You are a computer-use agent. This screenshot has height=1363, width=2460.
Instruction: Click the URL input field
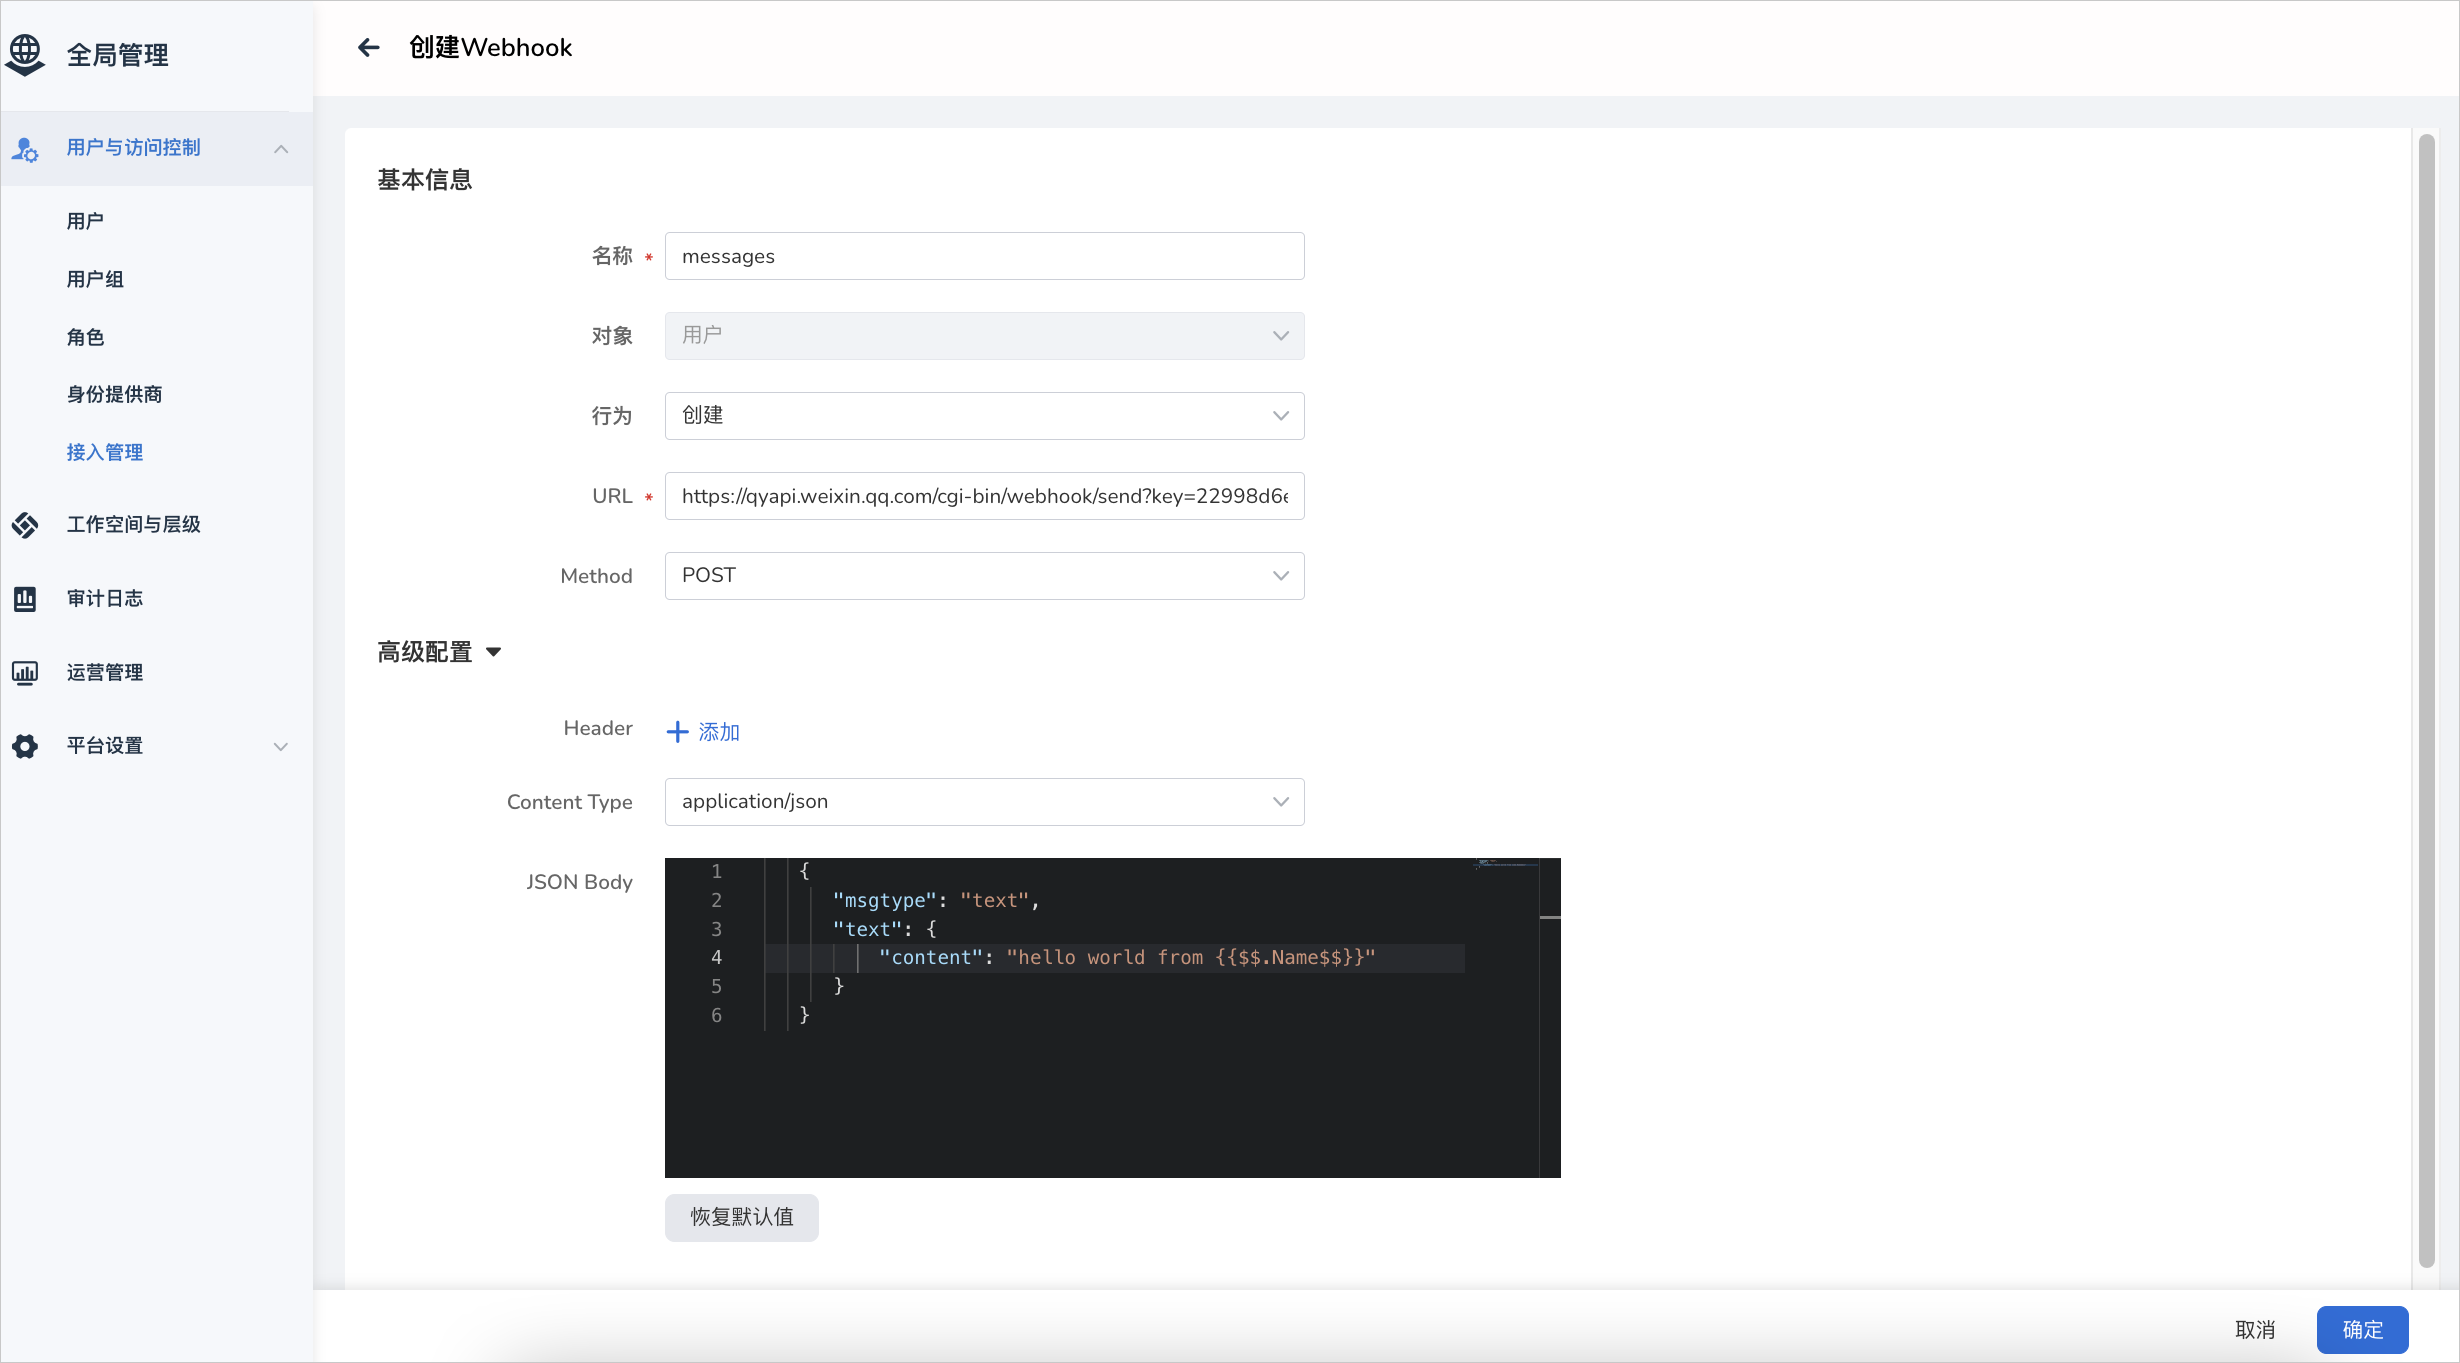coord(984,496)
